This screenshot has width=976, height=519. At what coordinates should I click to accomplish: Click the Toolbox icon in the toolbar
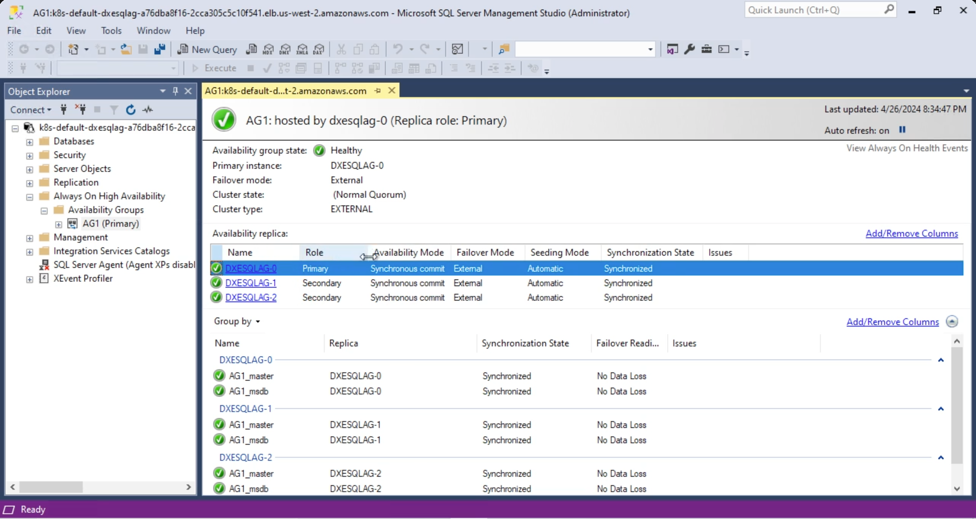(706, 49)
